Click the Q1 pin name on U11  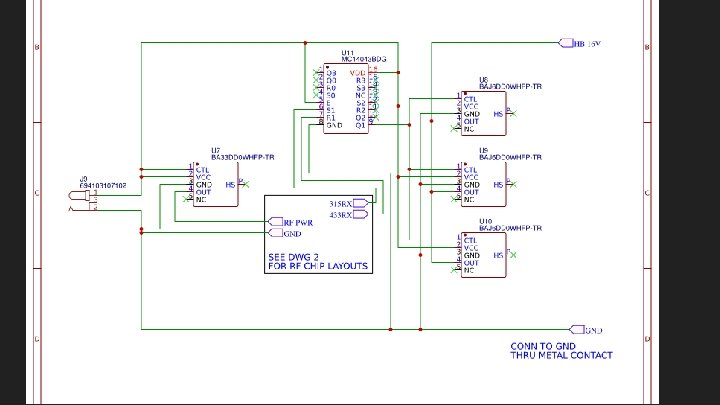360,125
